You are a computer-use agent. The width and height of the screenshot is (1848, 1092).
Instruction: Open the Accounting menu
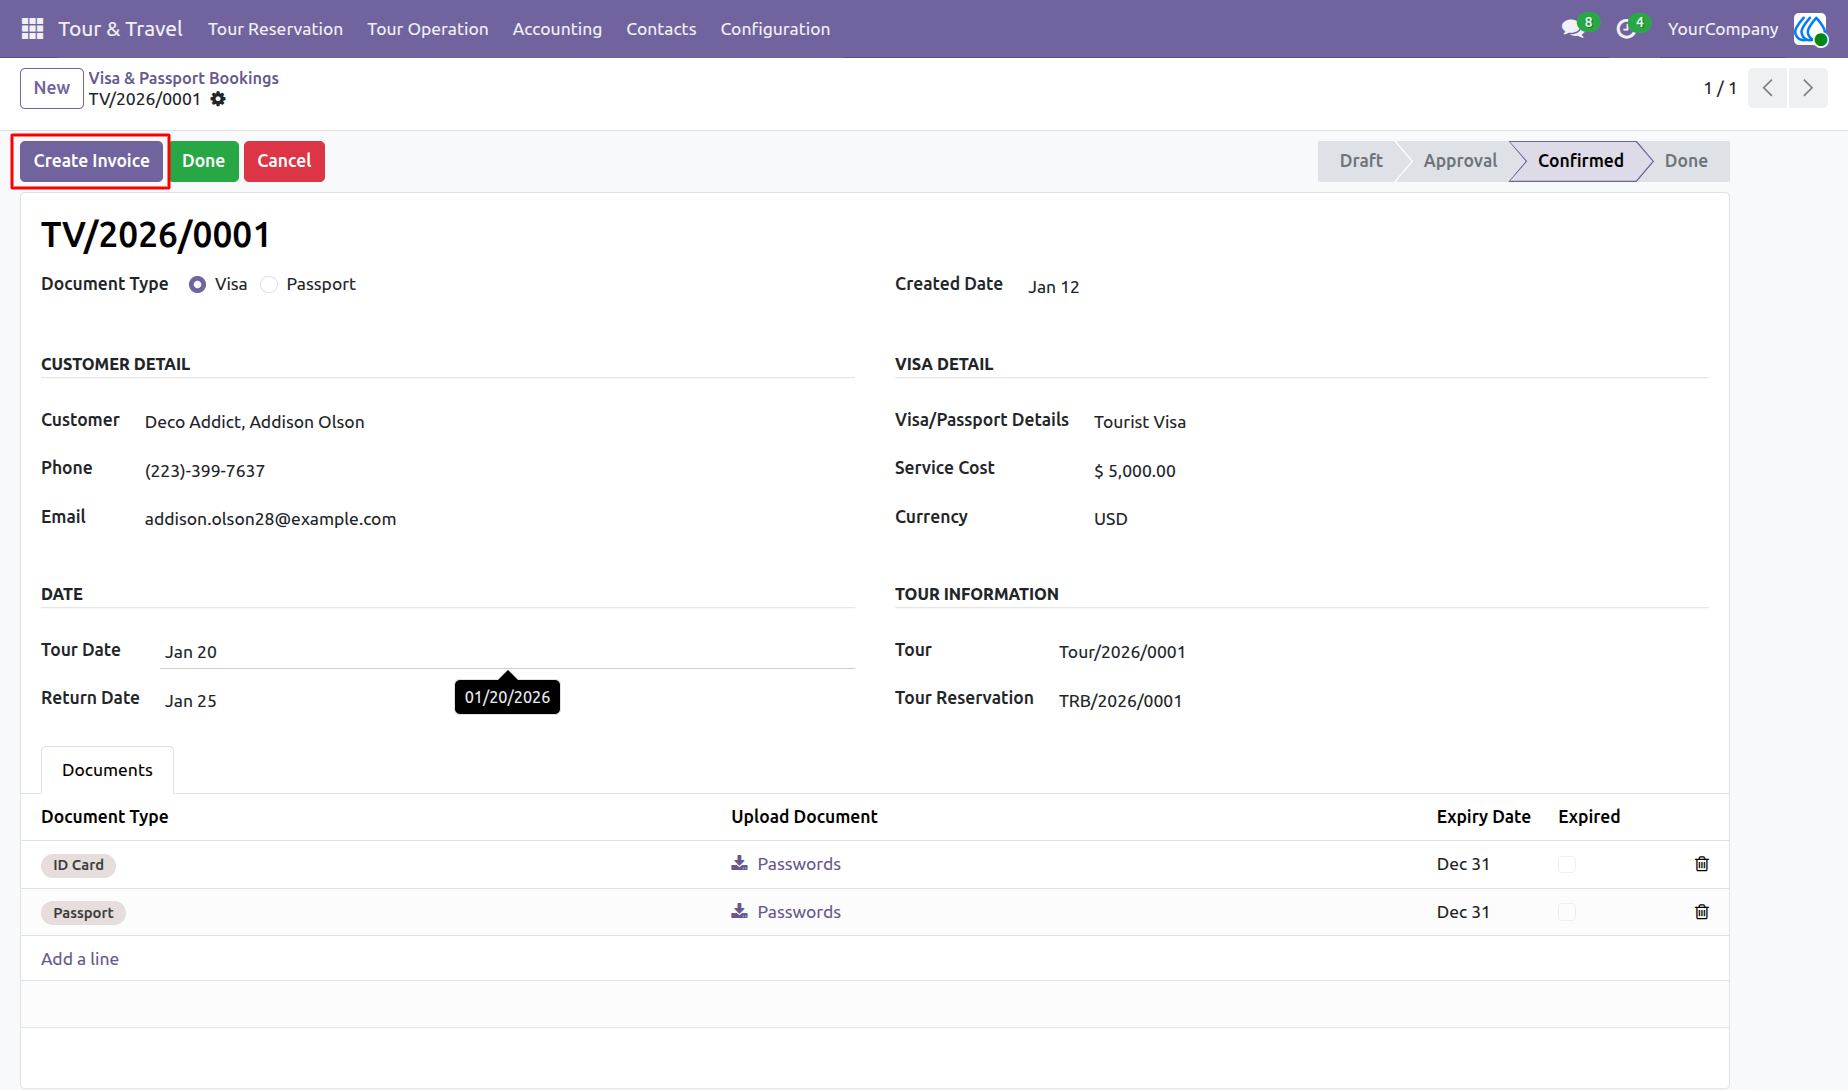[x=557, y=29]
